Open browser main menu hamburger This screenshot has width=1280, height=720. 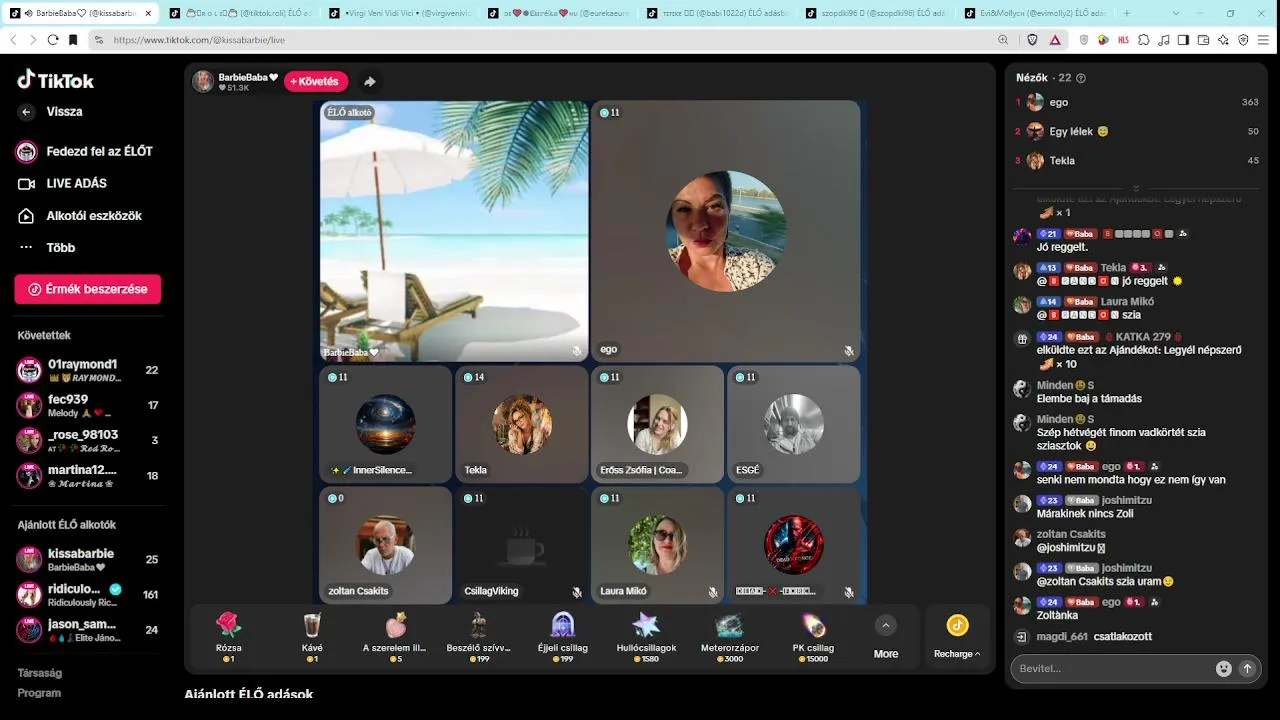1264,40
